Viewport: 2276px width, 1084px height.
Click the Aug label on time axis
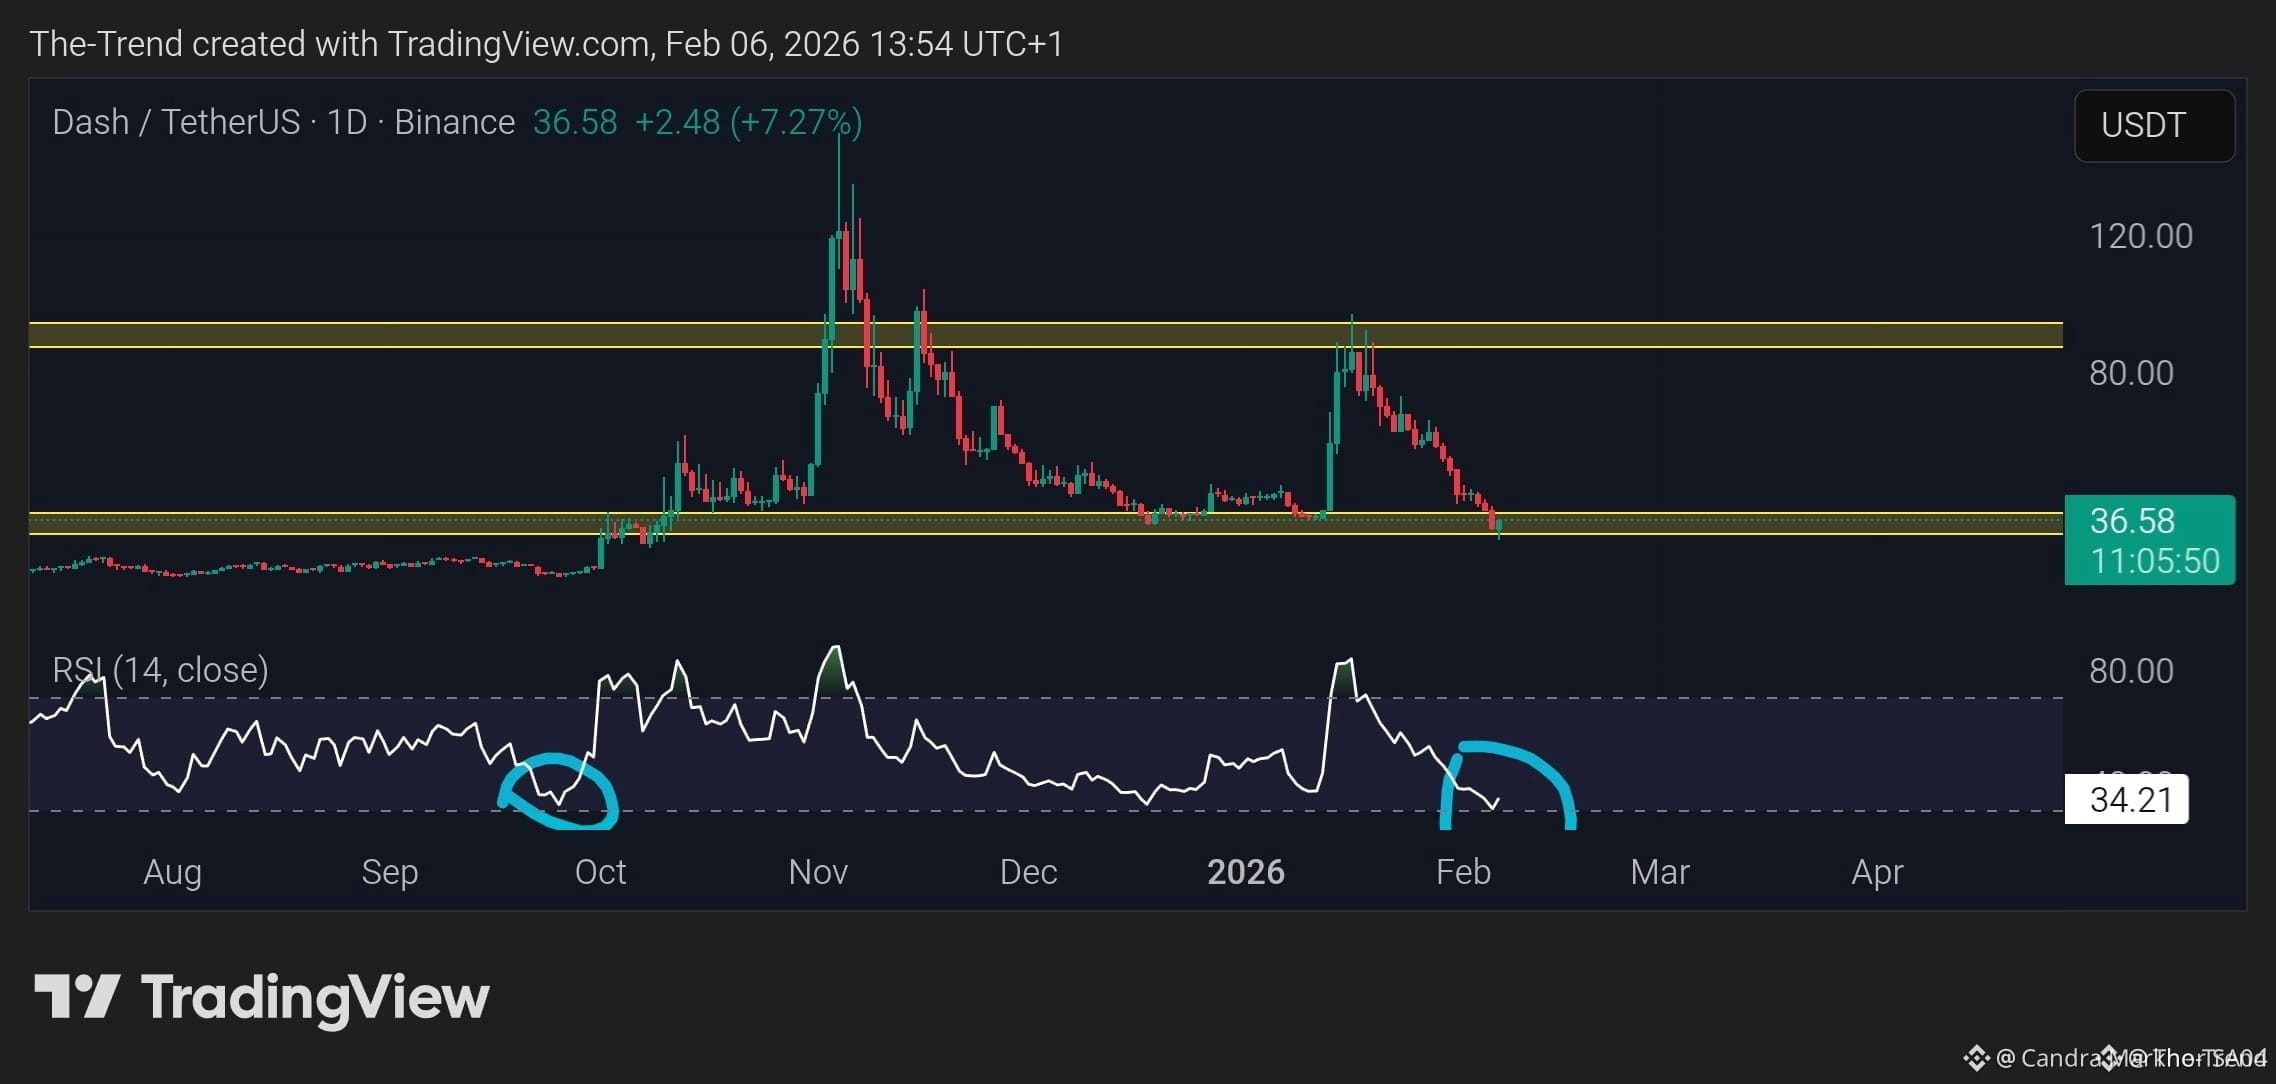[172, 872]
